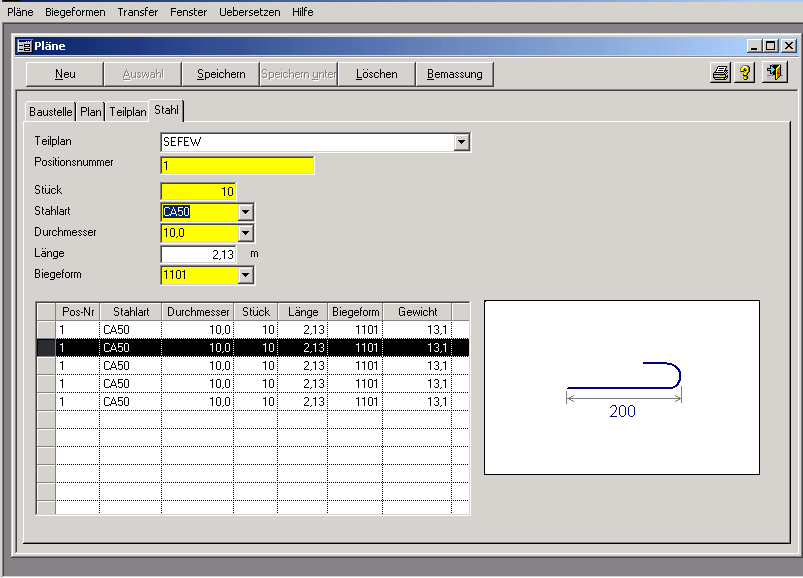Switch to the Teilplan tab
The height and width of the screenshot is (578, 803).
tap(128, 112)
